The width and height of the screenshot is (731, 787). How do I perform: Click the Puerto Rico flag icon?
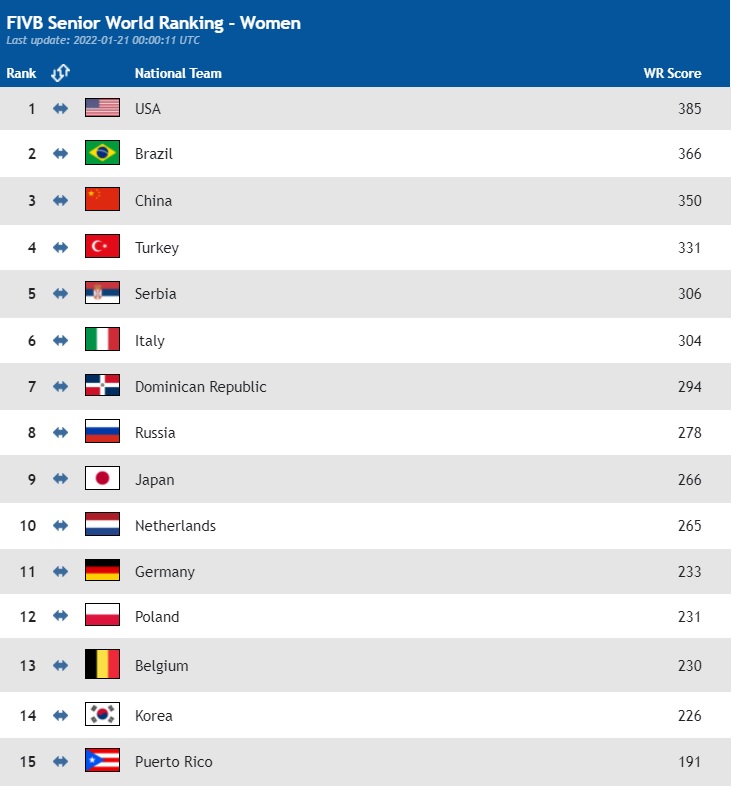pos(102,761)
